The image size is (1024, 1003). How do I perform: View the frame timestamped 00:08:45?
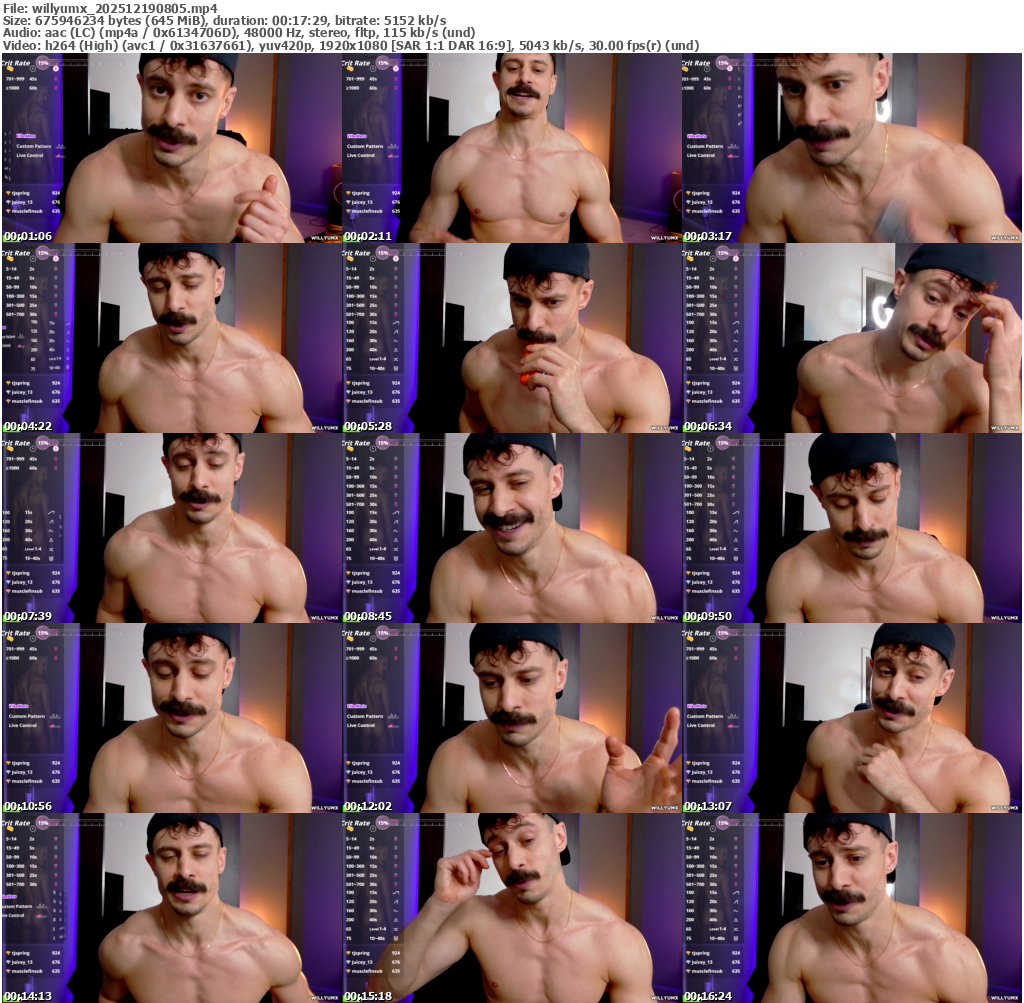point(511,528)
